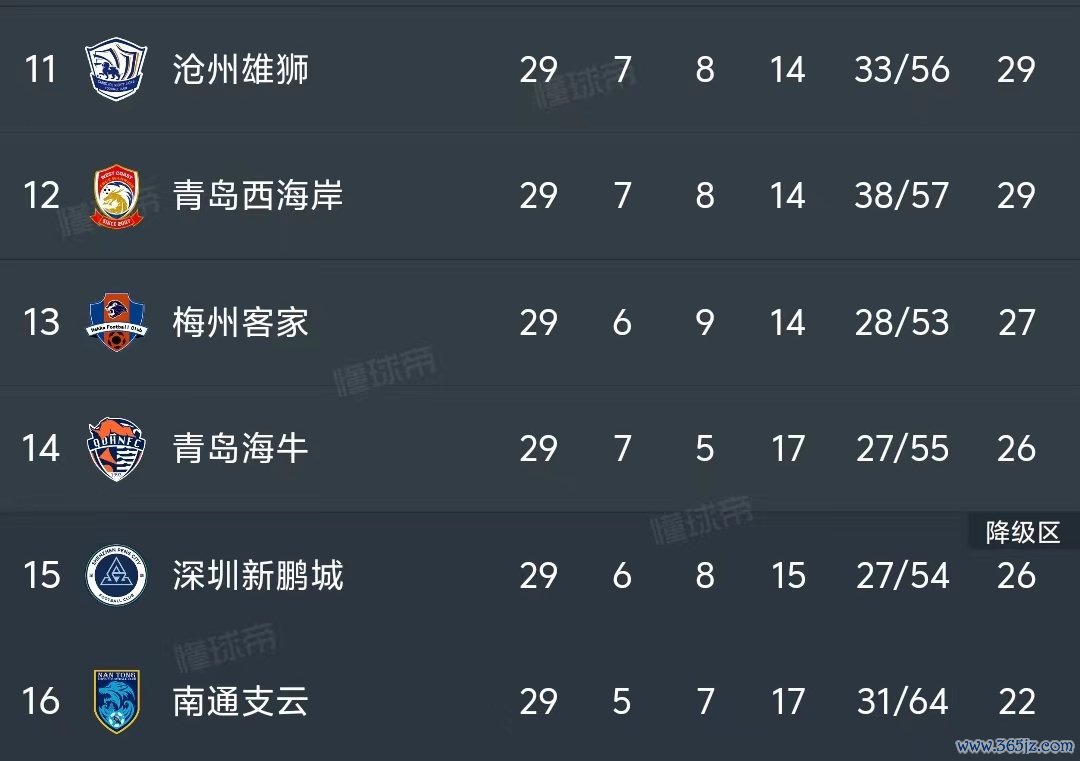Click the Qingdao Hainiu (青岛海牛) team logo
The height and width of the screenshot is (761, 1080).
(x=116, y=448)
